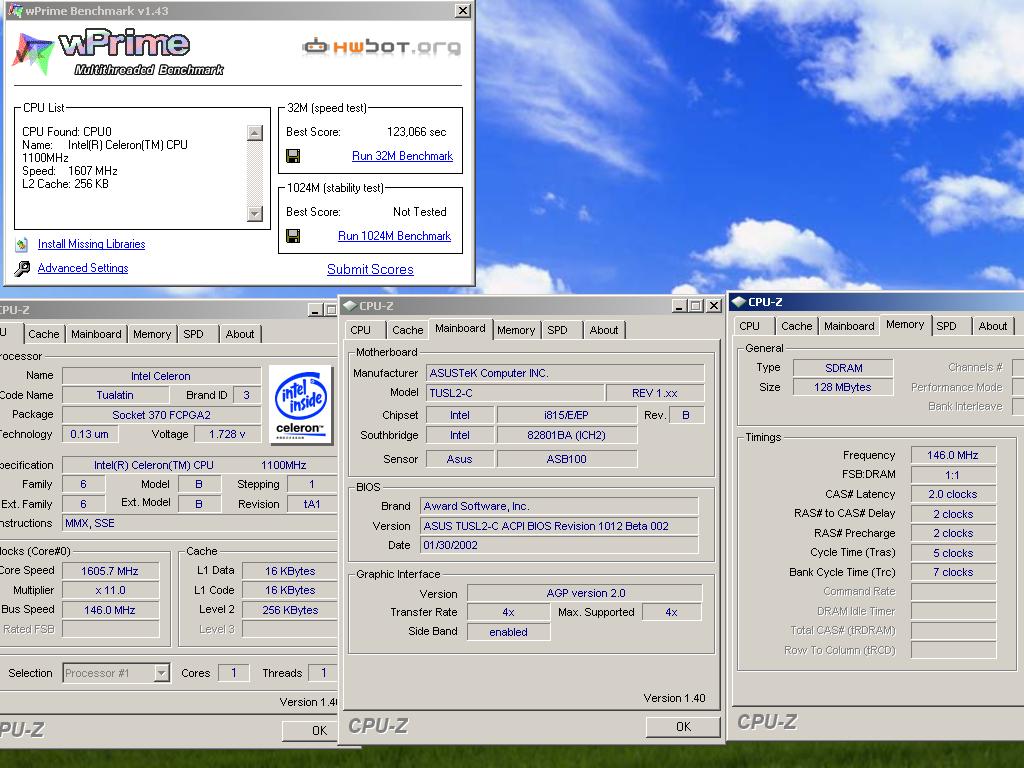Click the wPrime logo icon

pos(32,52)
